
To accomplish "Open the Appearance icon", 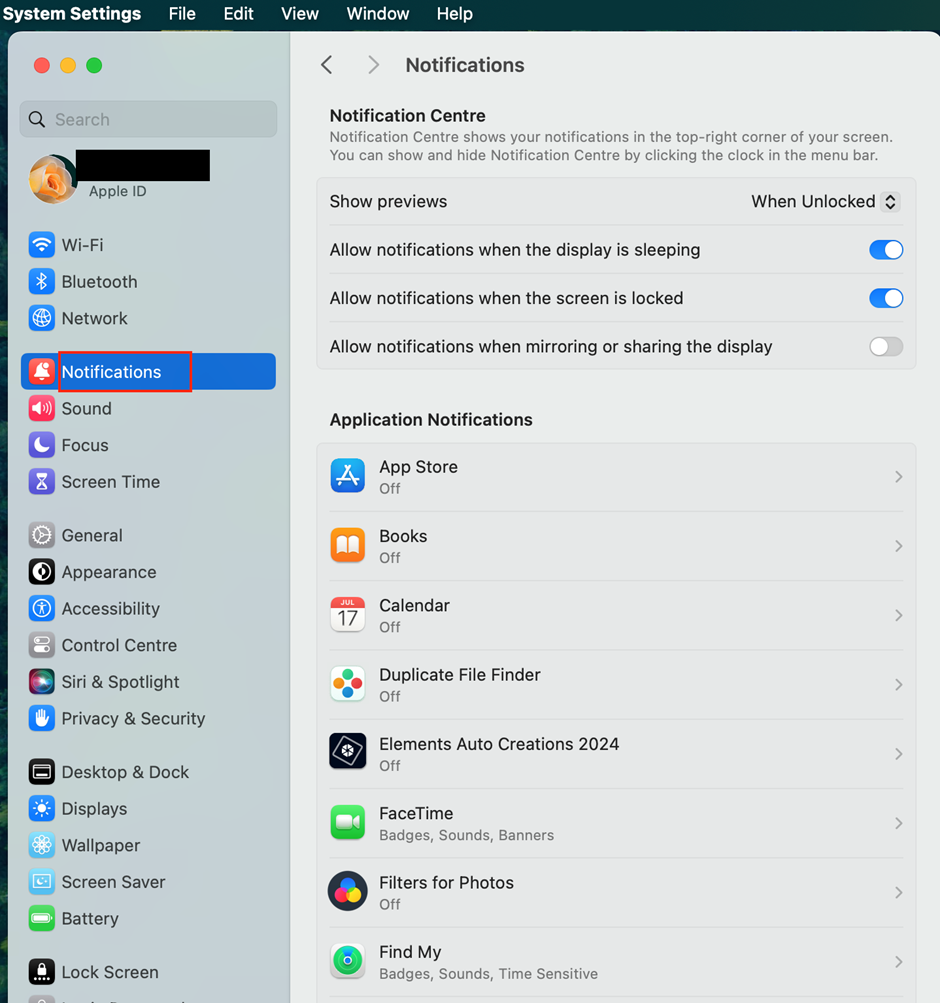I will [42, 572].
